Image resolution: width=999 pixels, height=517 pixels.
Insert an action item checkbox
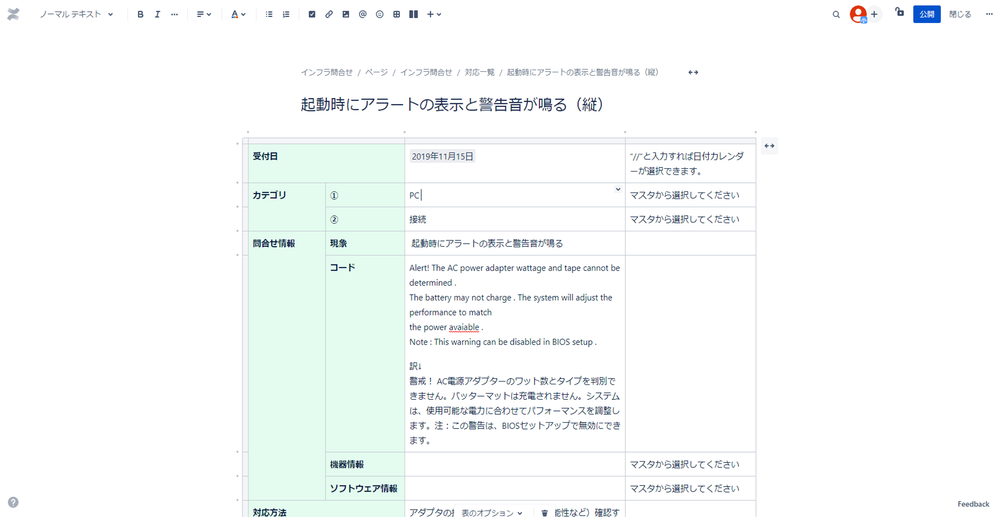tap(312, 14)
